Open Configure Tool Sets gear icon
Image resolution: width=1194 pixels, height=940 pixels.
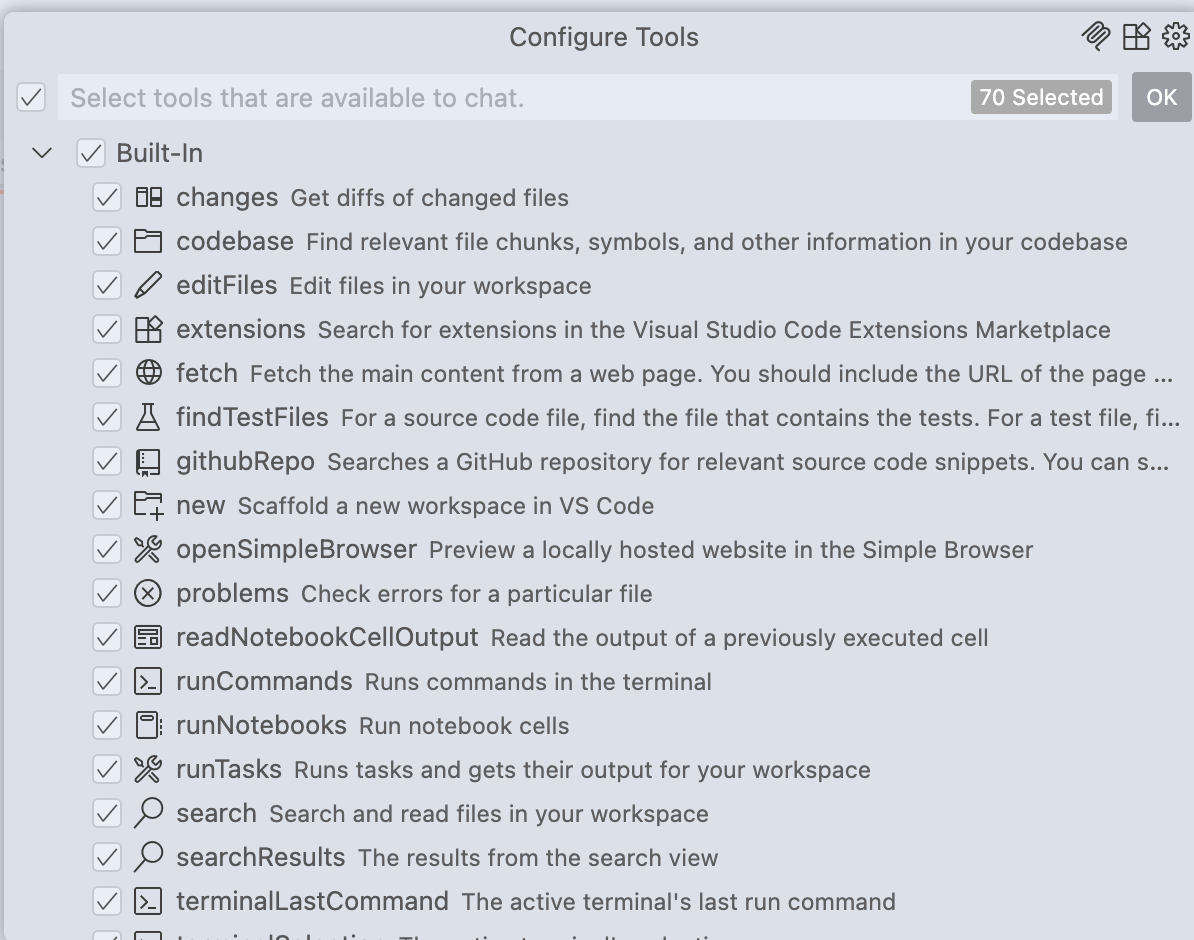click(x=1176, y=36)
